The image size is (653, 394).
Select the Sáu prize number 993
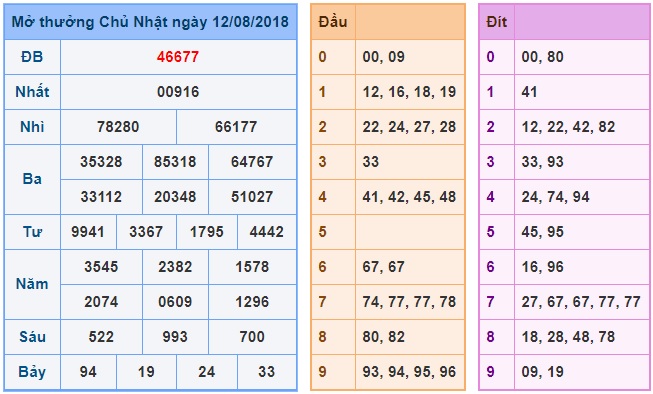click(175, 337)
